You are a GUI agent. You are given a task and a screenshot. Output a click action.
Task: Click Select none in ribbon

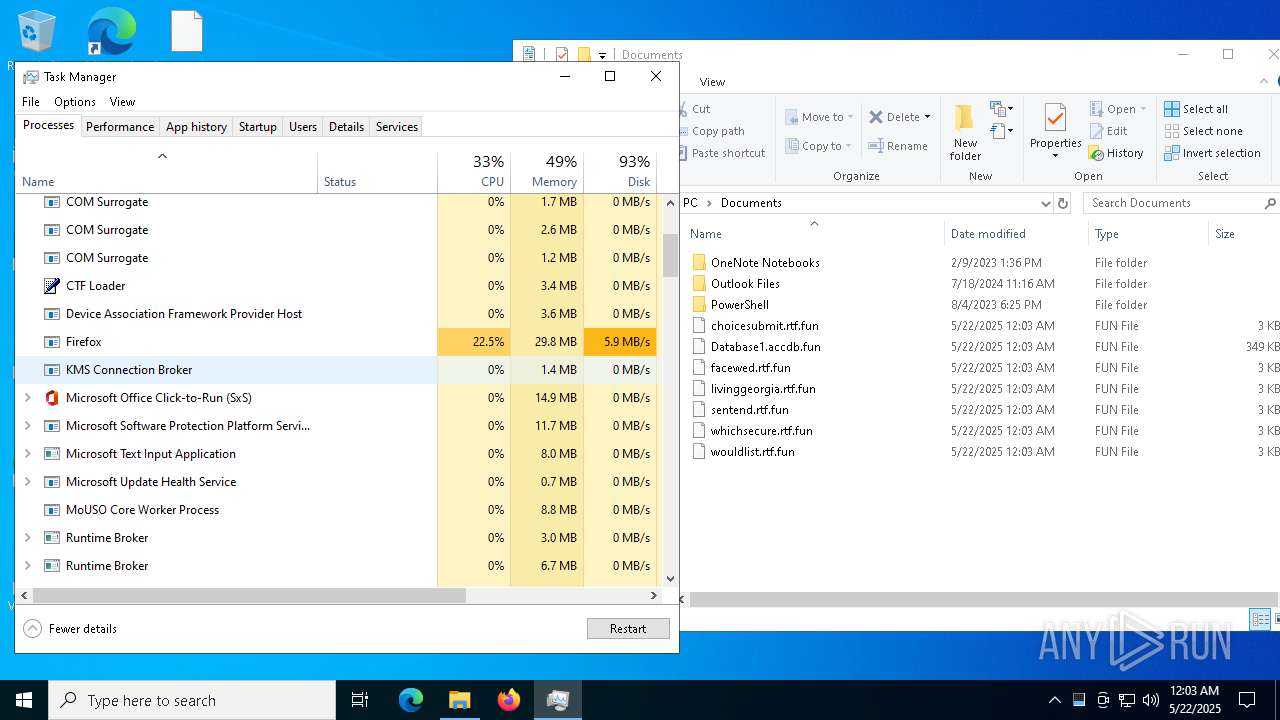(1203, 131)
